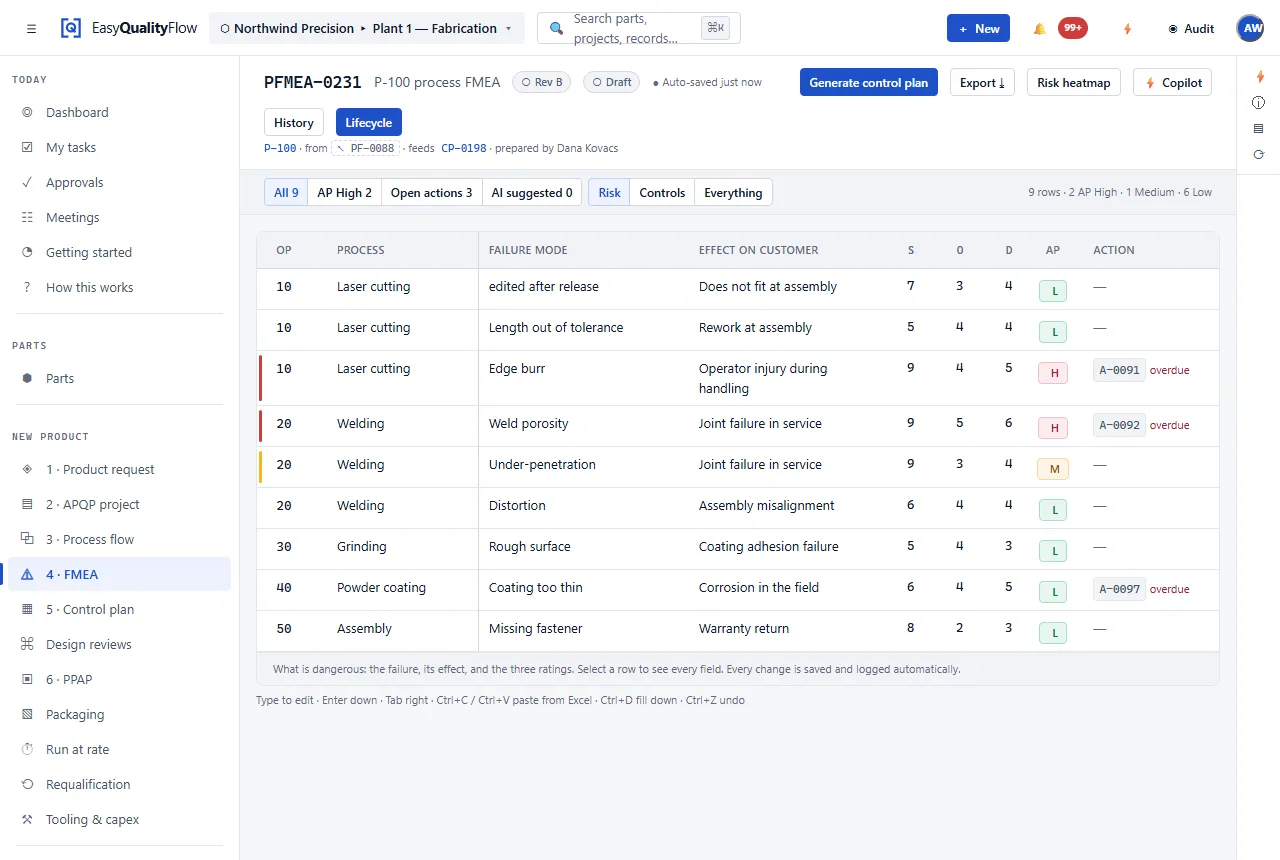Open action A-0091 chip
Viewport: 1280px width, 860px height.
coord(1119,370)
